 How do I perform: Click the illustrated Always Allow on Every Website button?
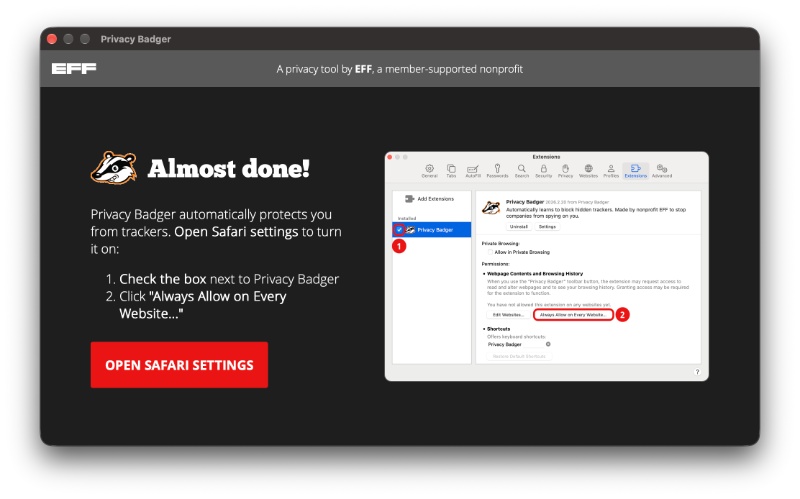point(573,315)
